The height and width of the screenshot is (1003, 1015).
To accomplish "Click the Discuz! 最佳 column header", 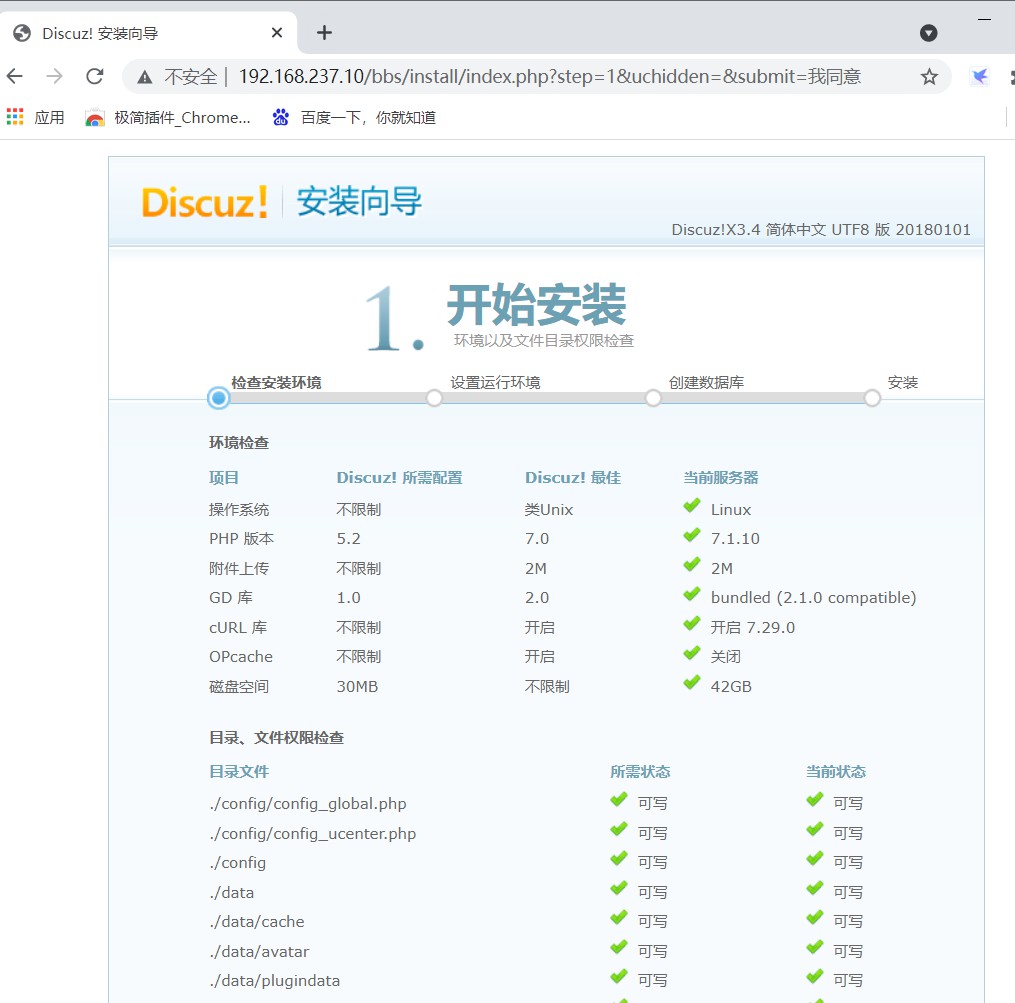I will [x=573, y=478].
